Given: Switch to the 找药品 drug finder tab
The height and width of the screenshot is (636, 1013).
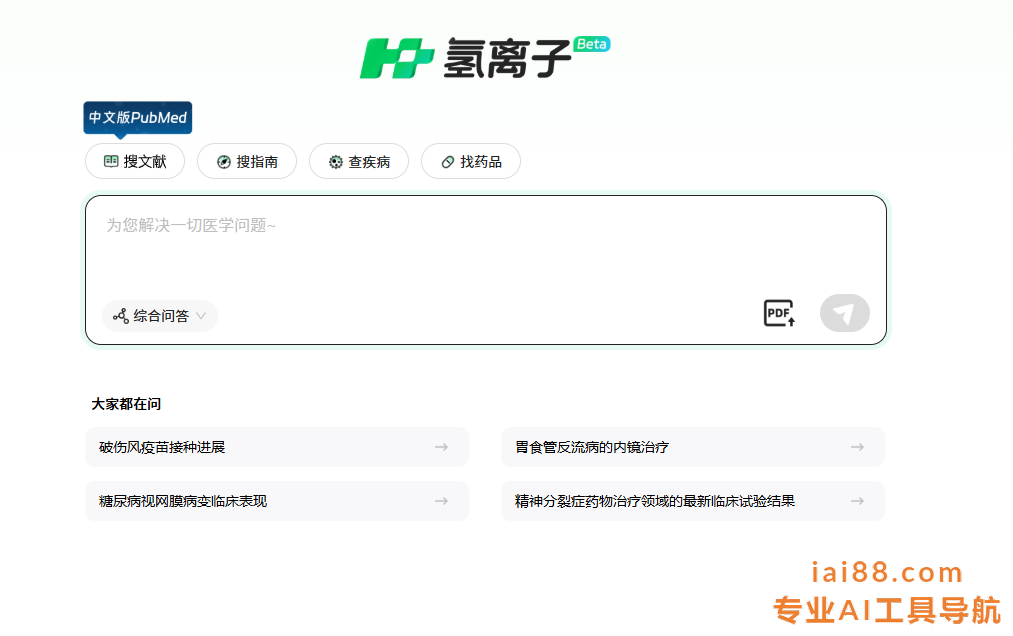Looking at the screenshot, I should 471,161.
